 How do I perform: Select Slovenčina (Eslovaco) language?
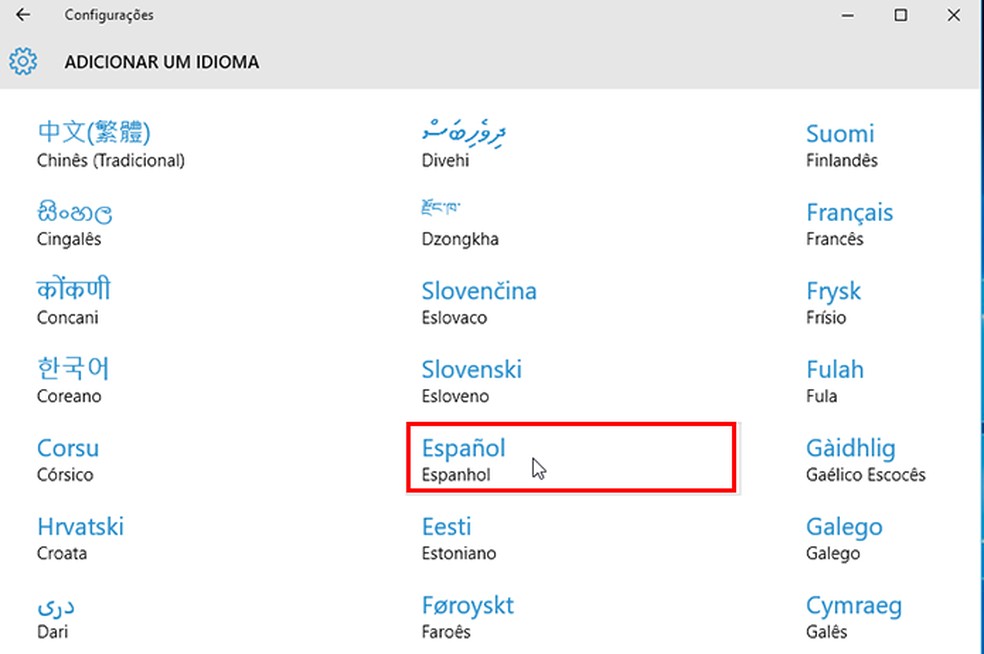479,302
